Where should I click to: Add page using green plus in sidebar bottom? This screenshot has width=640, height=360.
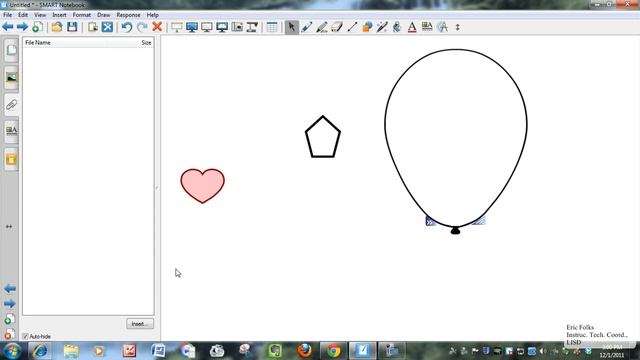click(10, 319)
